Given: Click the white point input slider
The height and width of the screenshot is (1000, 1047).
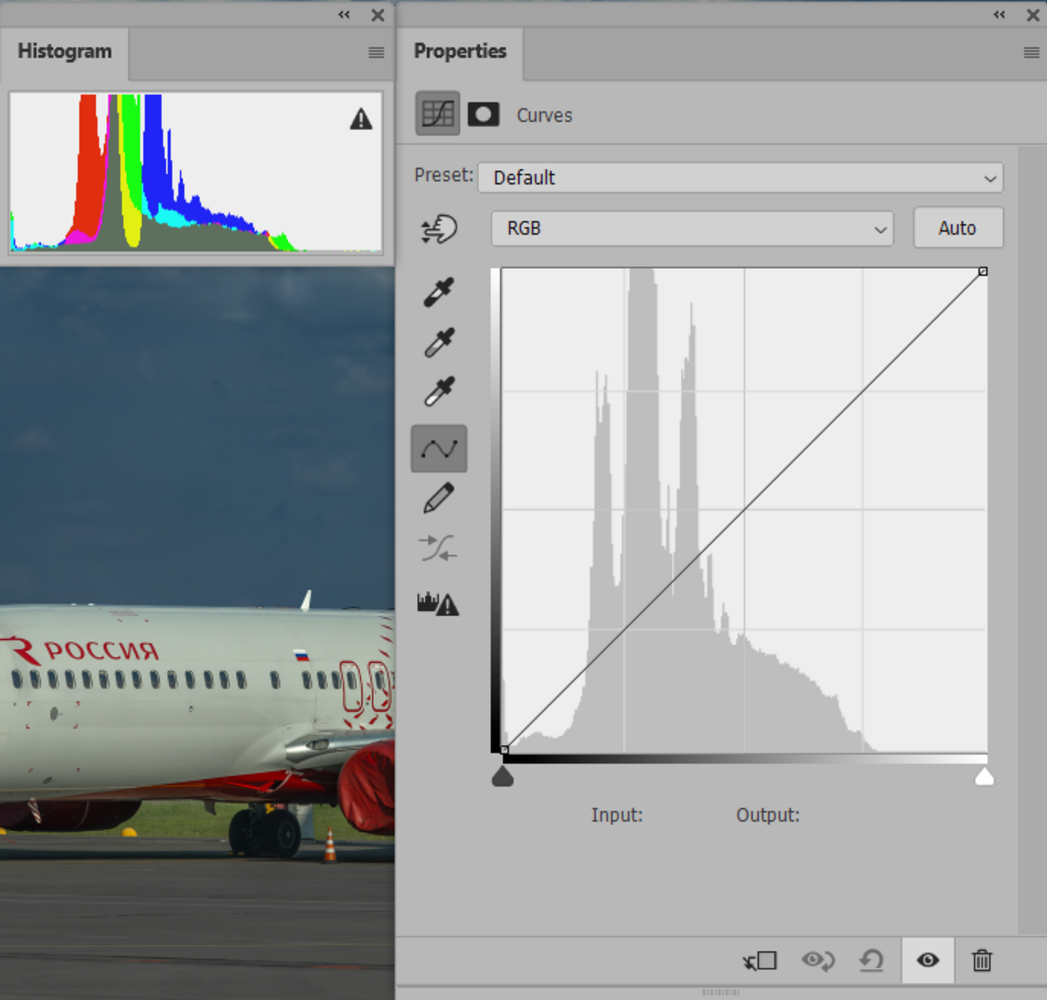Looking at the screenshot, I should (984, 777).
